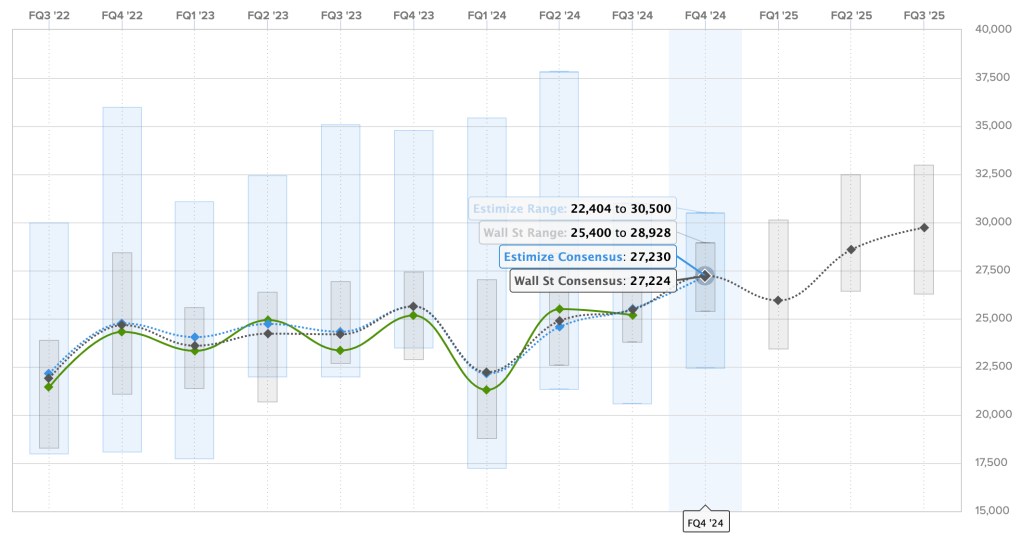Choose the FQ3 '25 quarter header label
This screenshot has width=1022, height=543.
924,16
